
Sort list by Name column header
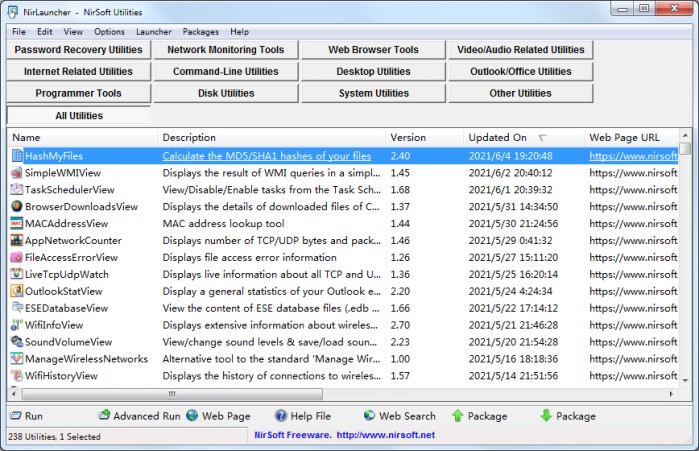coord(82,137)
